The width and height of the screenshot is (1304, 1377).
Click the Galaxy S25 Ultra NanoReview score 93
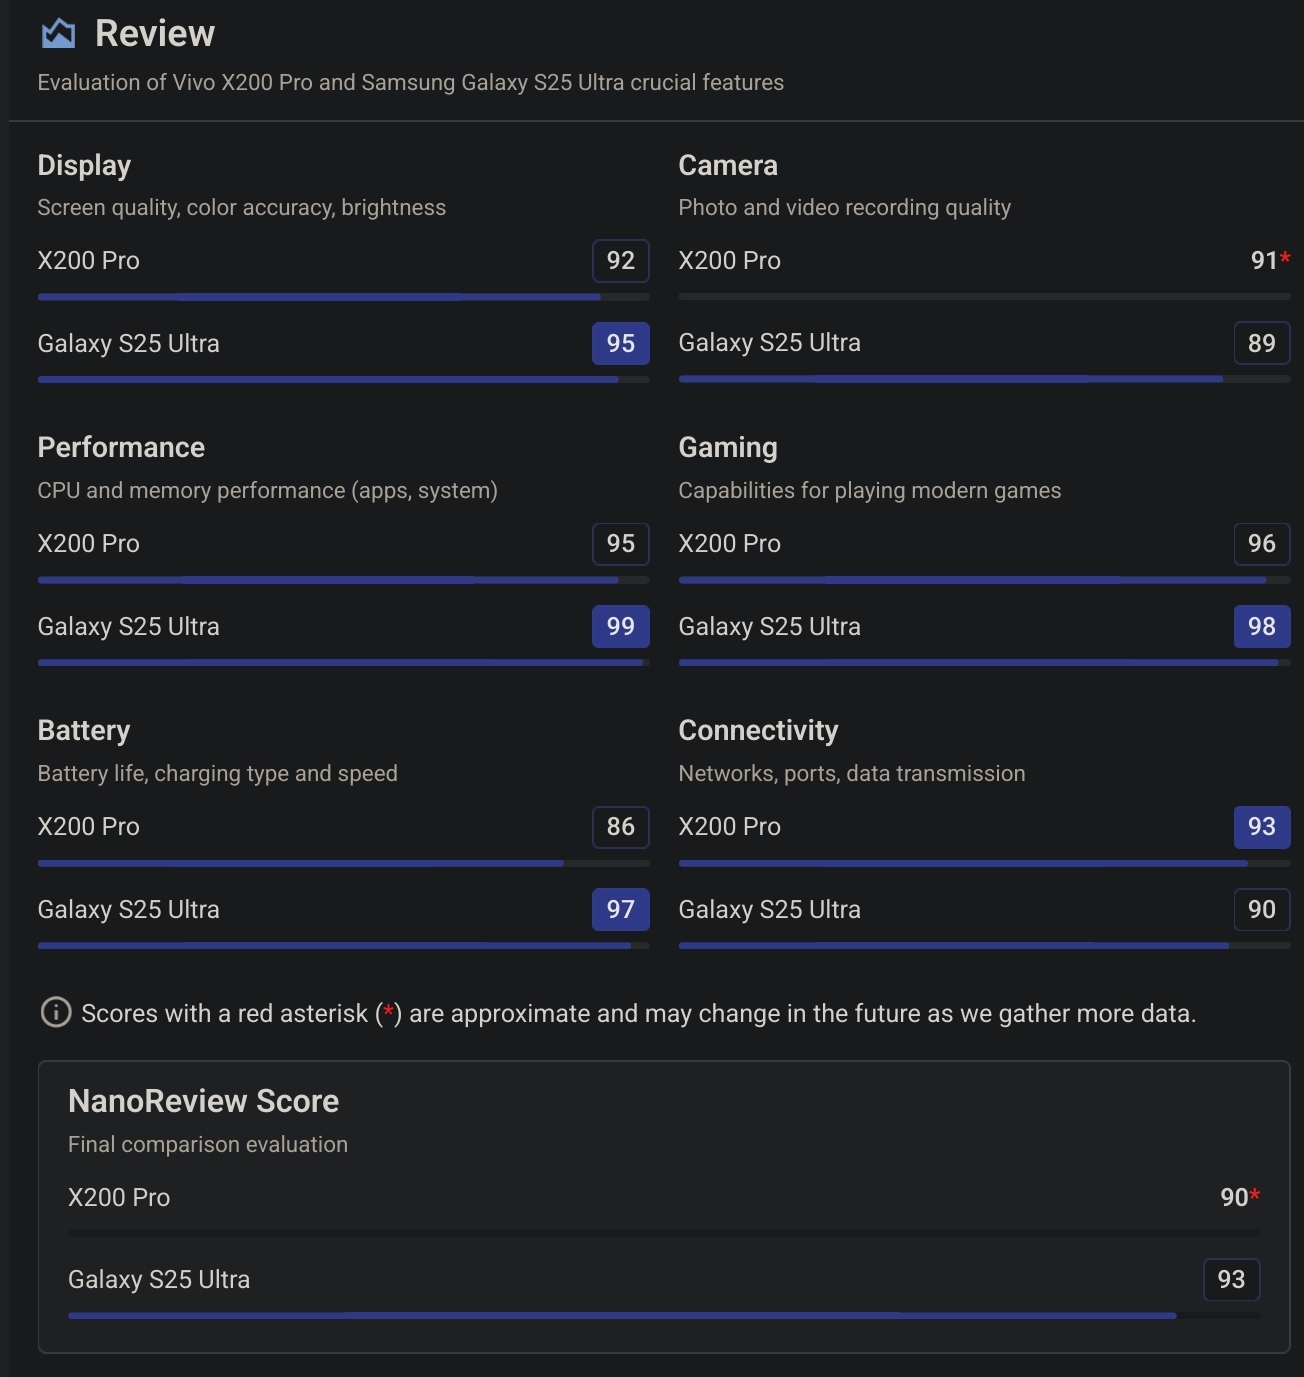click(1231, 1280)
